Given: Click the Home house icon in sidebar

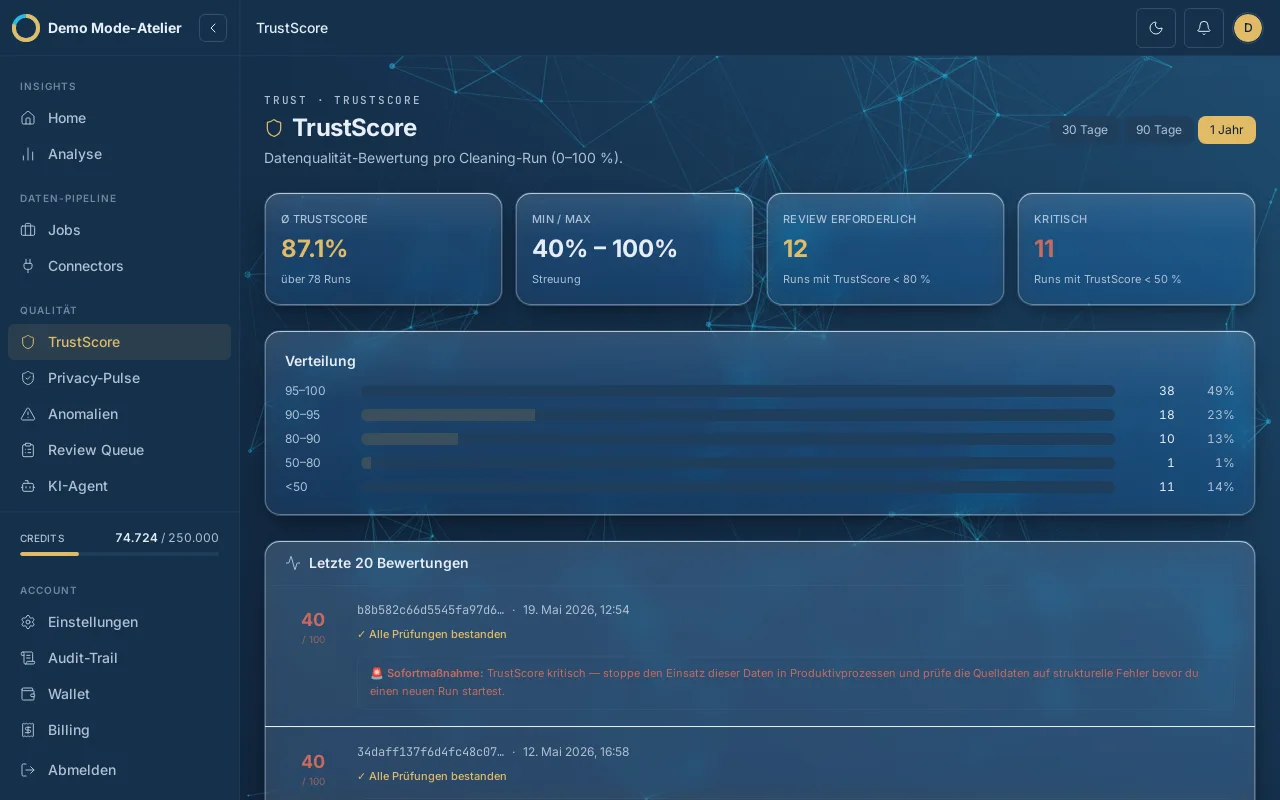Looking at the screenshot, I should 28,118.
